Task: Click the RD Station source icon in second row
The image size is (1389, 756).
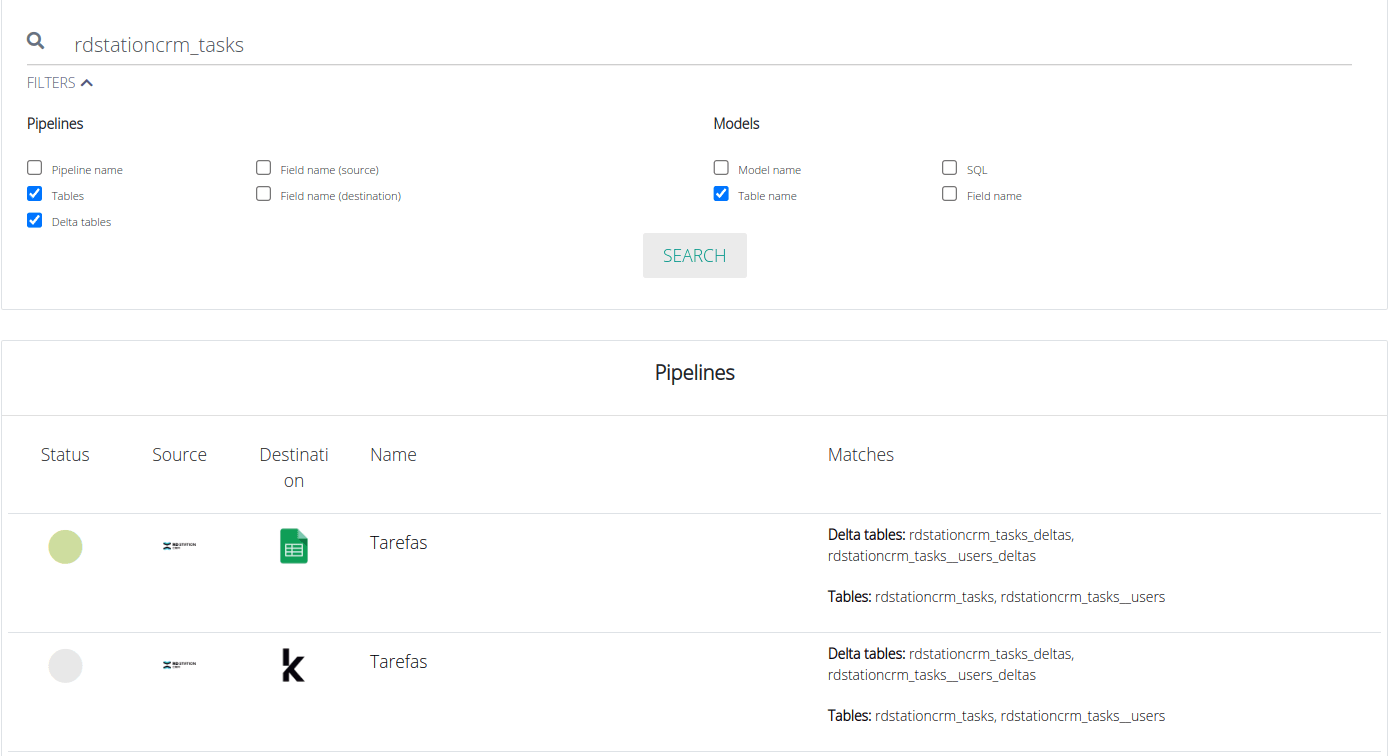Action: tap(179, 665)
